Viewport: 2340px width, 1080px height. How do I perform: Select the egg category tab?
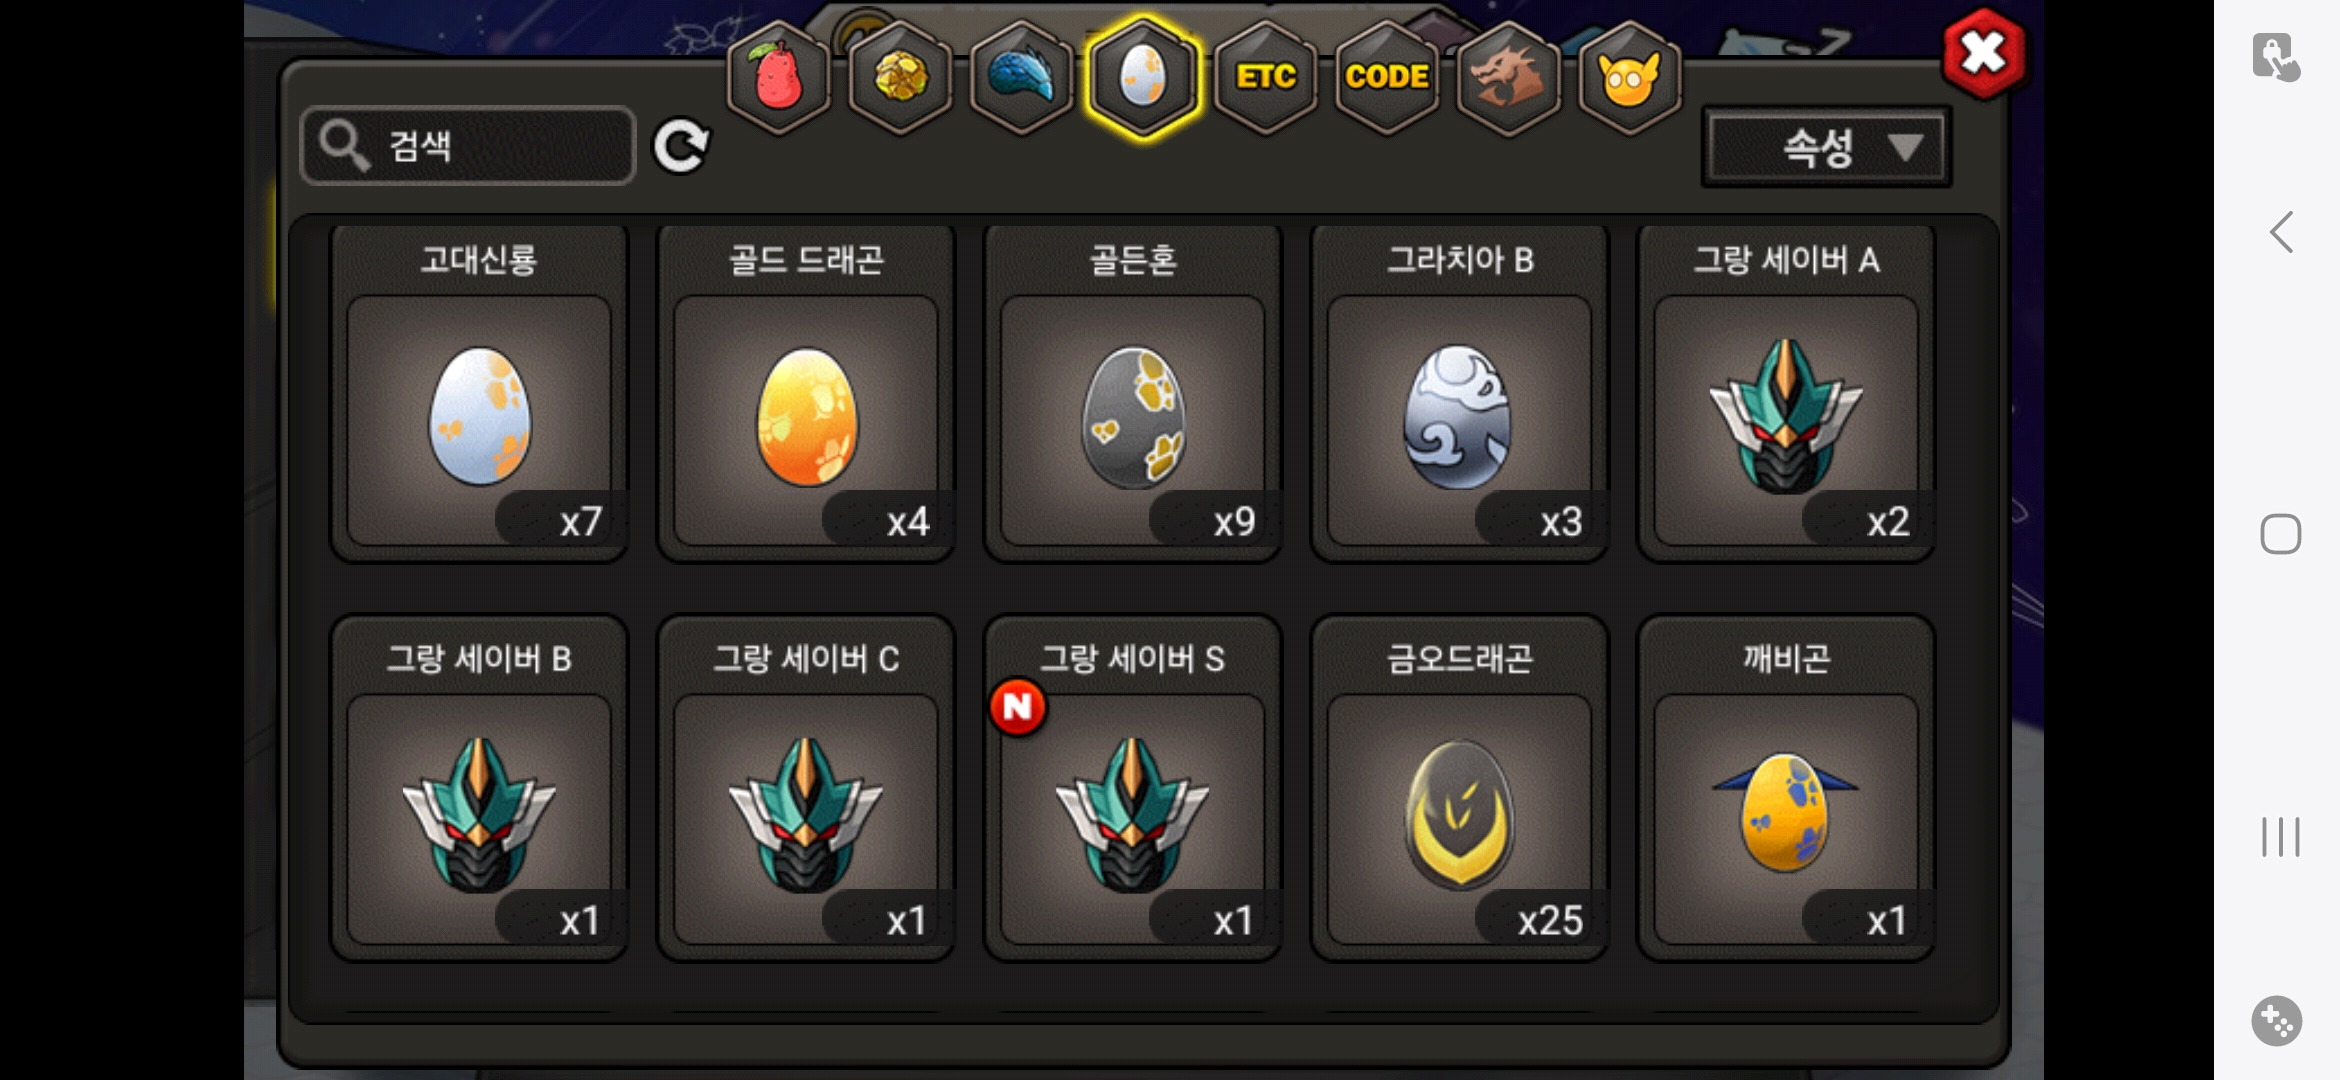(x=1143, y=77)
